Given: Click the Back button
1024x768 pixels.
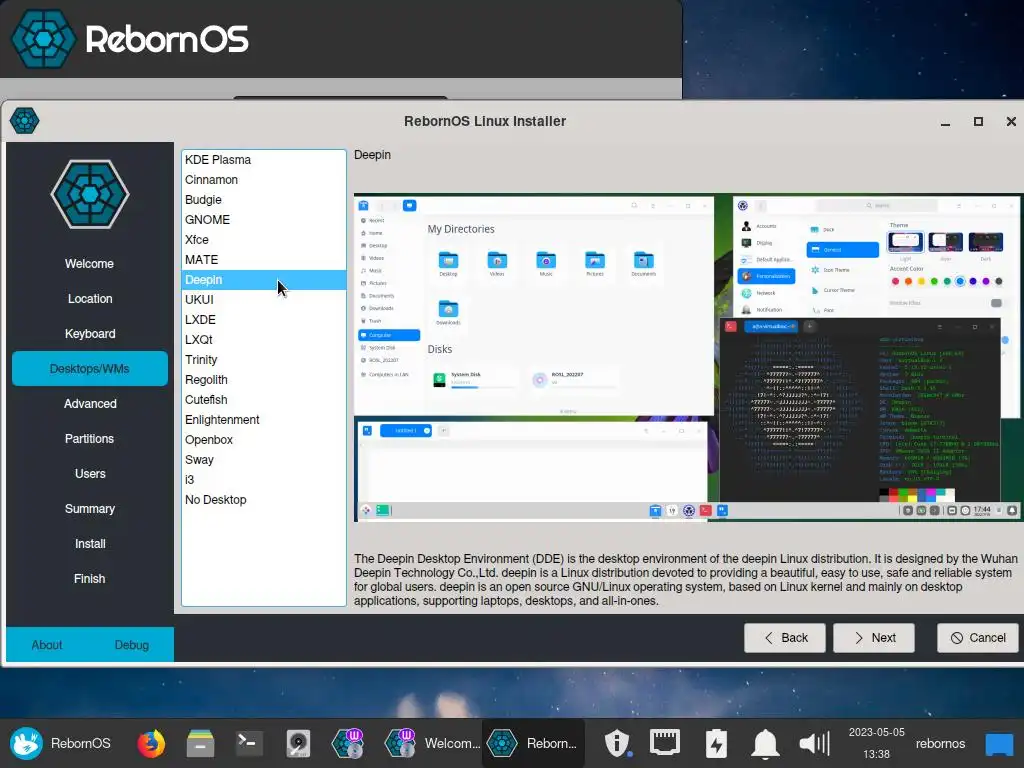Looking at the screenshot, I should tap(785, 638).
